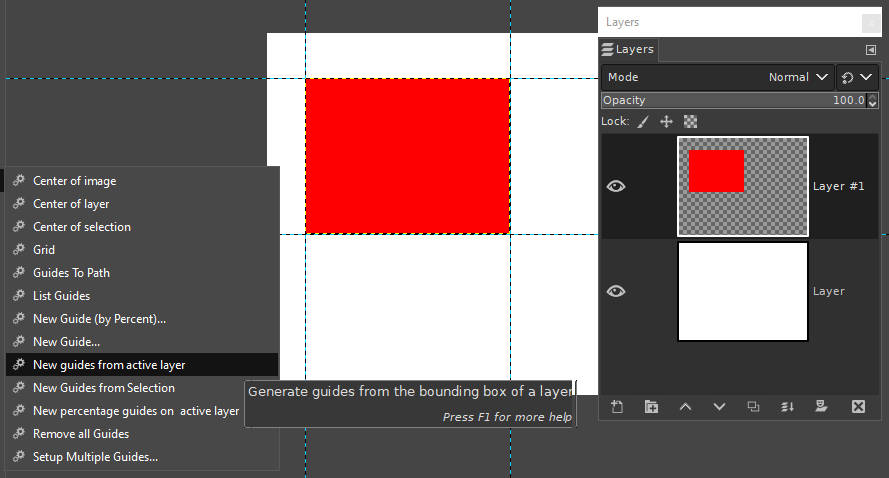This screenshot has height=478, width=889.
Task: Open Setup Multiple Guides... dialog
Action: tap(142, 457)
